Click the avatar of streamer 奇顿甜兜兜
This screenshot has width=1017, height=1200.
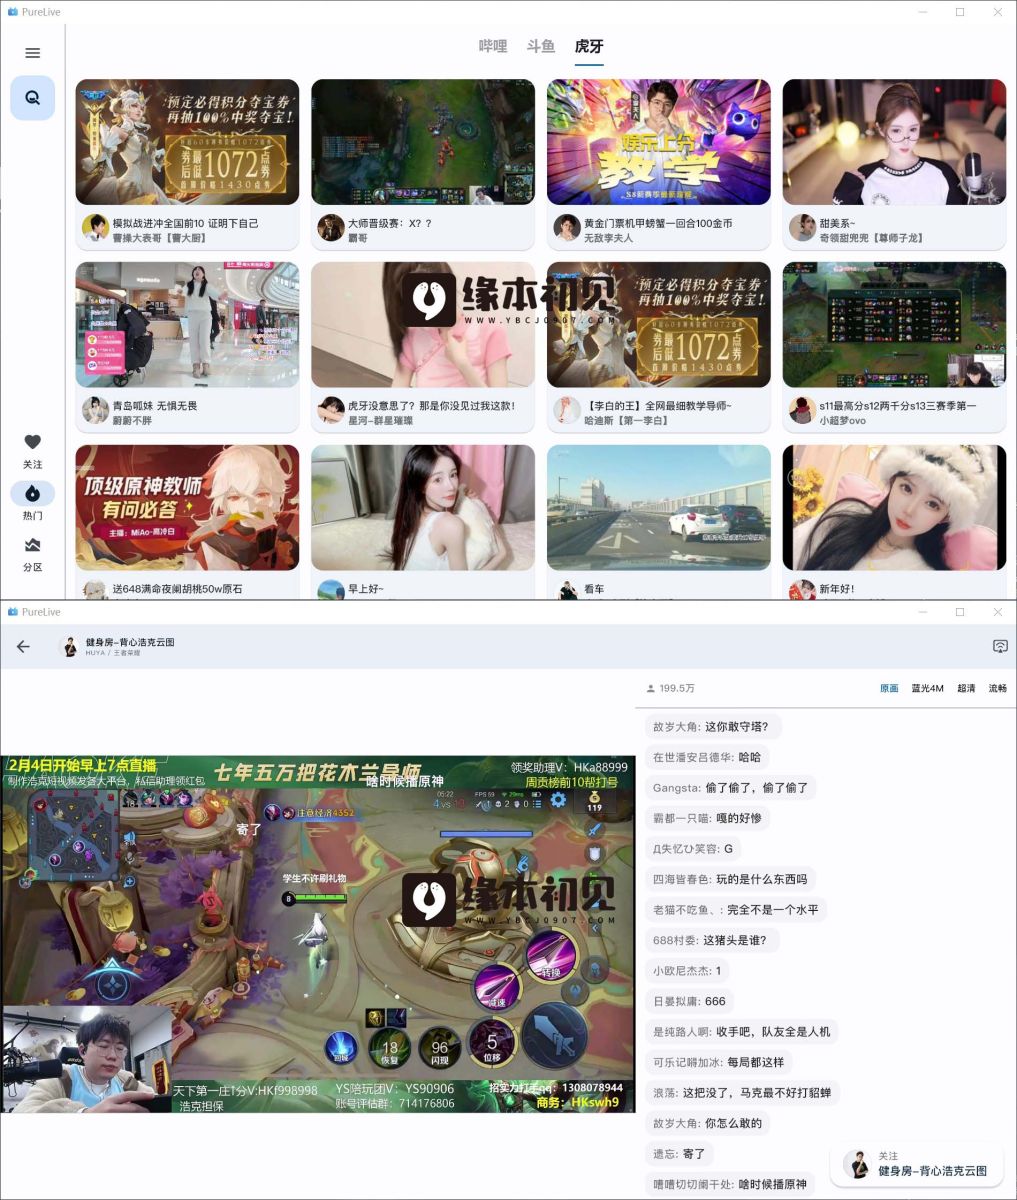(802, 228)
